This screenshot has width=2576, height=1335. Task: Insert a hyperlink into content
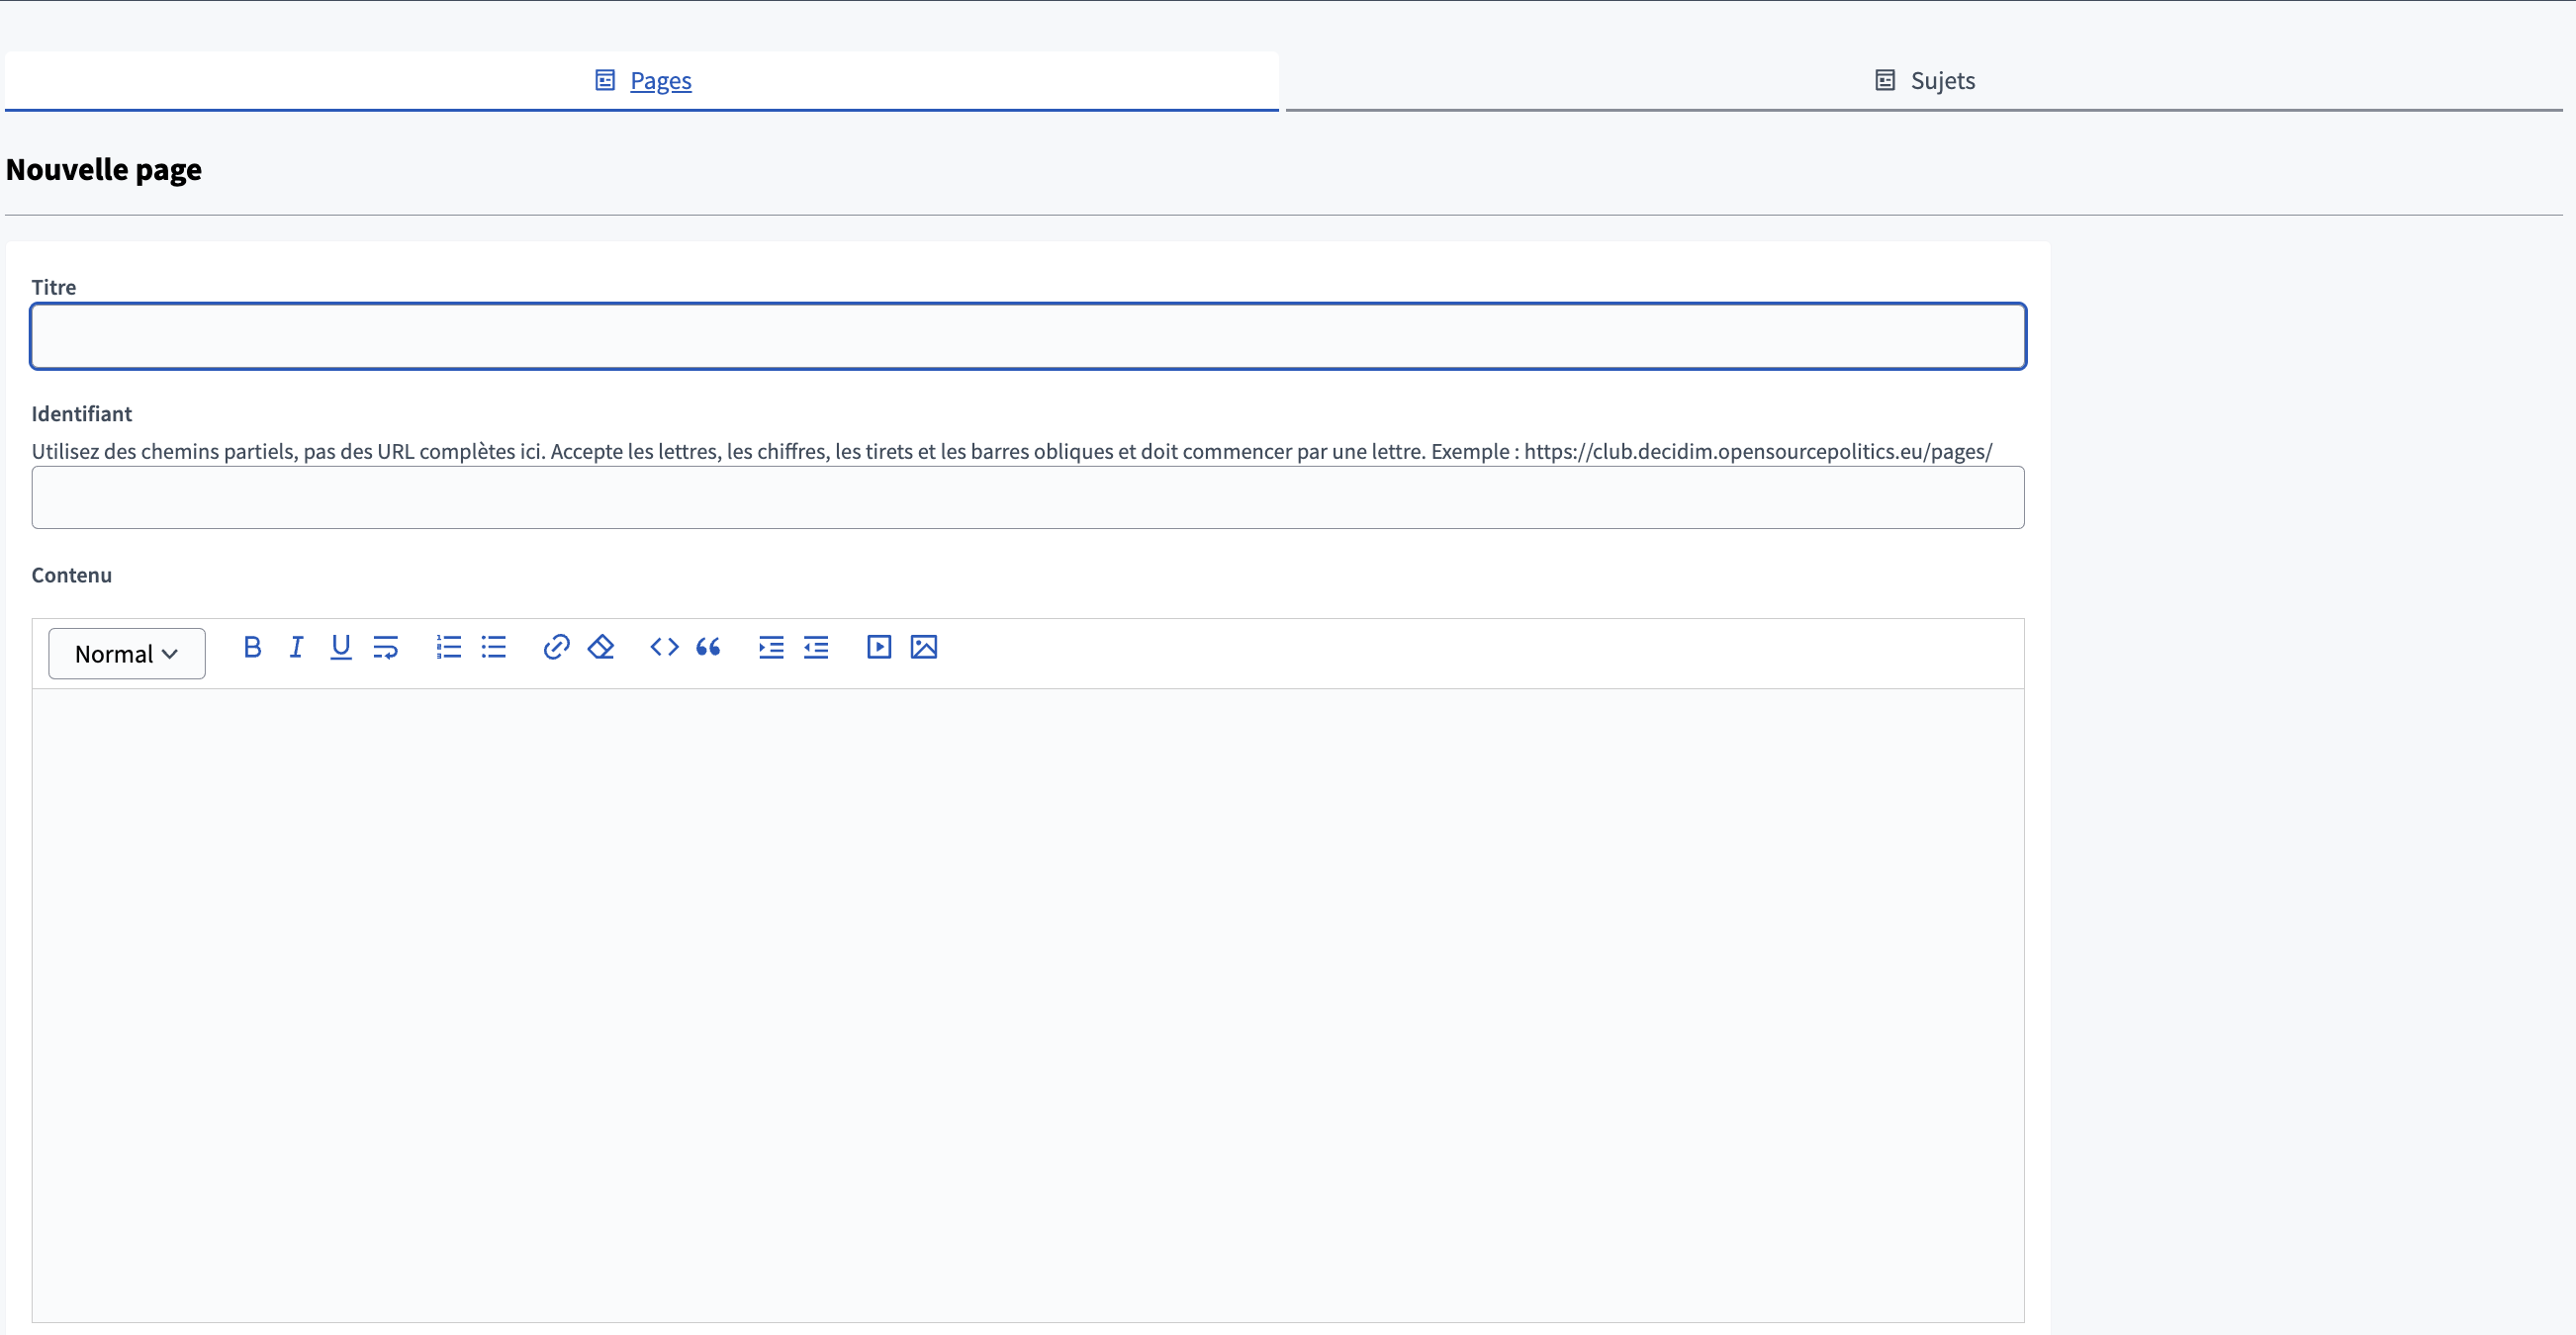[x=556, y=647]
